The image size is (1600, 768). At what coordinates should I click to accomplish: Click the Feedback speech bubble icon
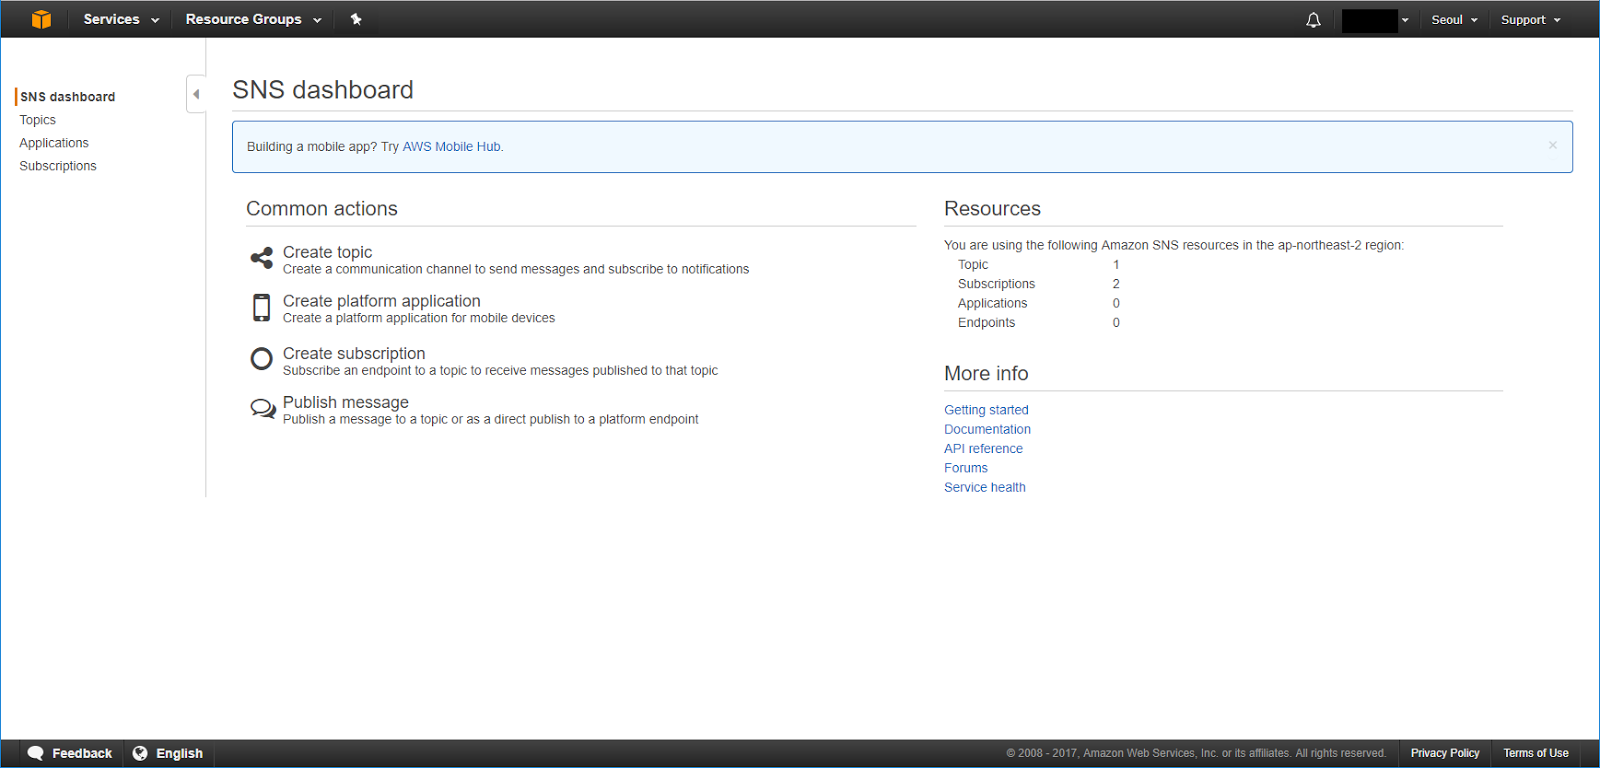pos(36,753)
